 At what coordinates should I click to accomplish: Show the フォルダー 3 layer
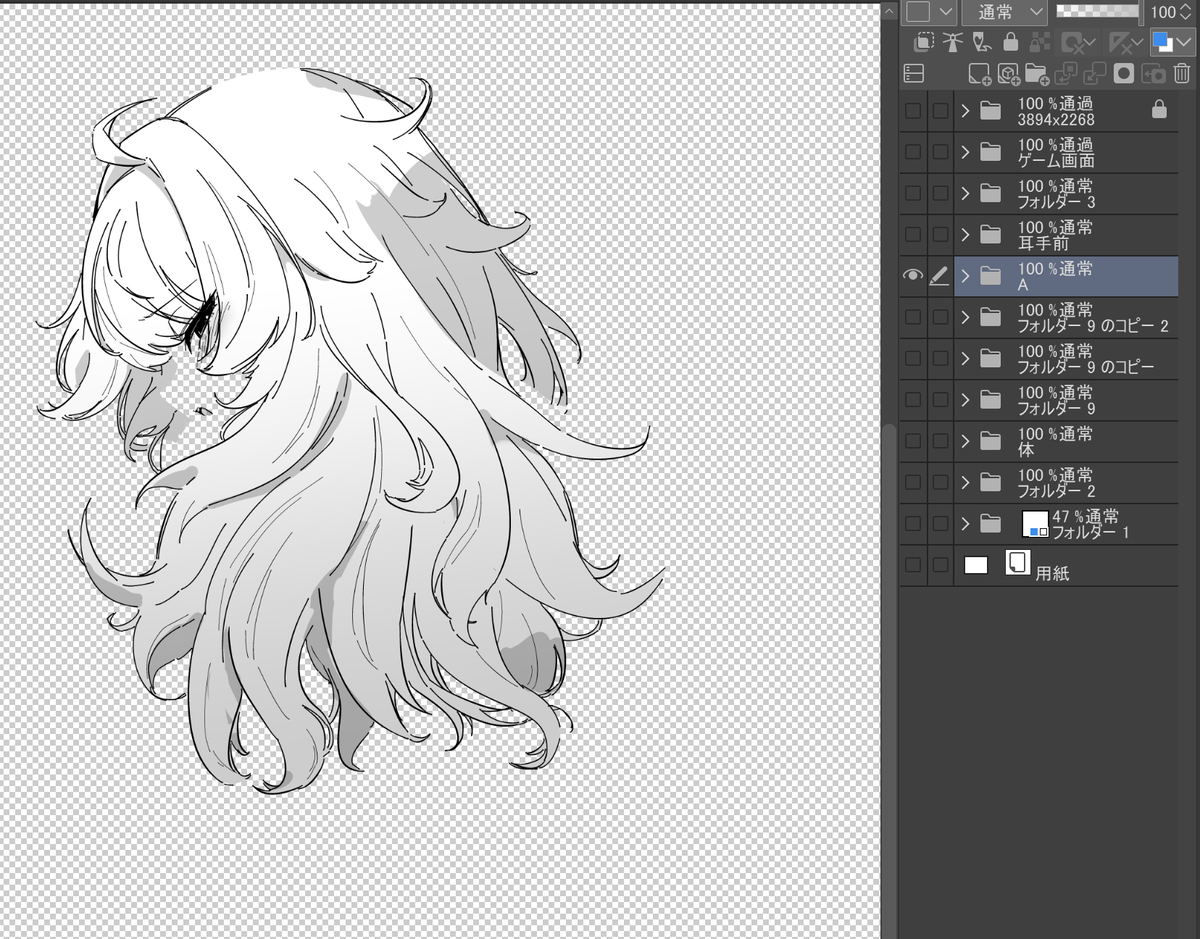pyautogui.click(x=913, y=193)
